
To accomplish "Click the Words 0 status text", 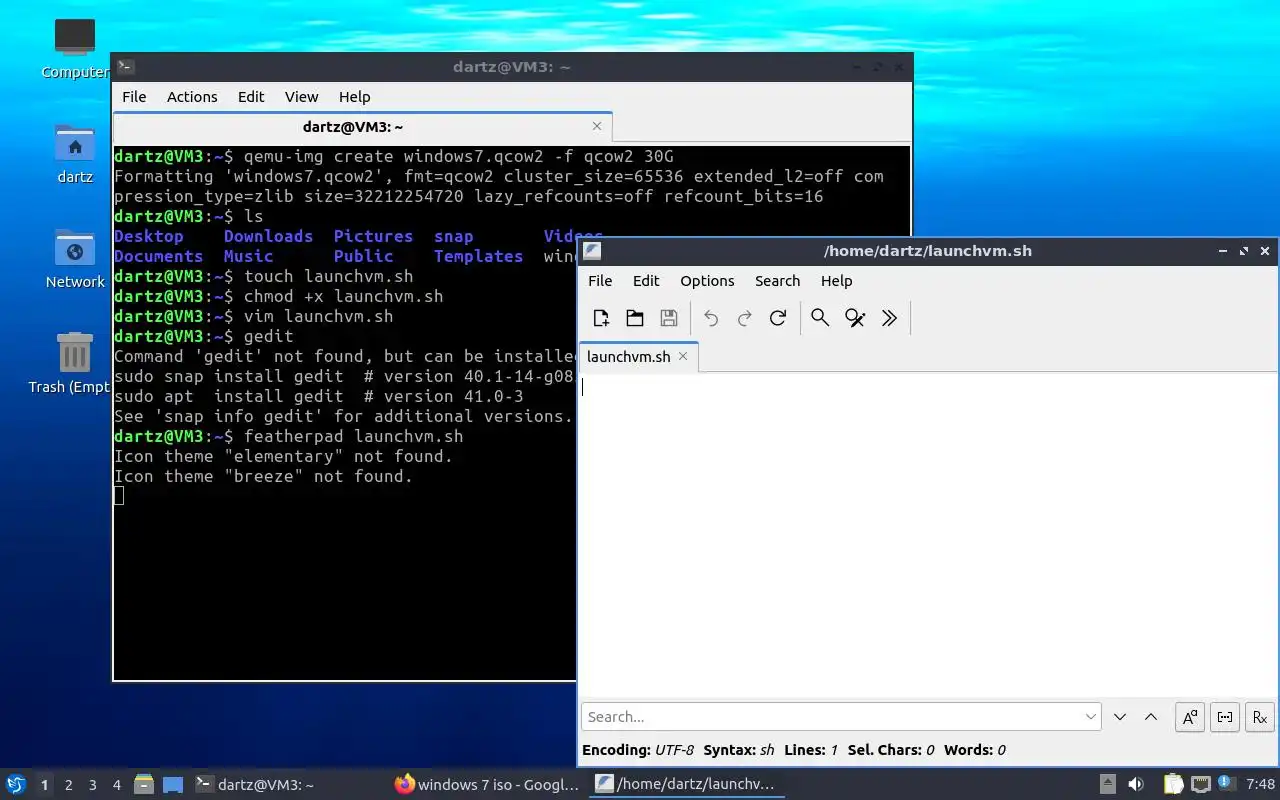I will point(974,750).
